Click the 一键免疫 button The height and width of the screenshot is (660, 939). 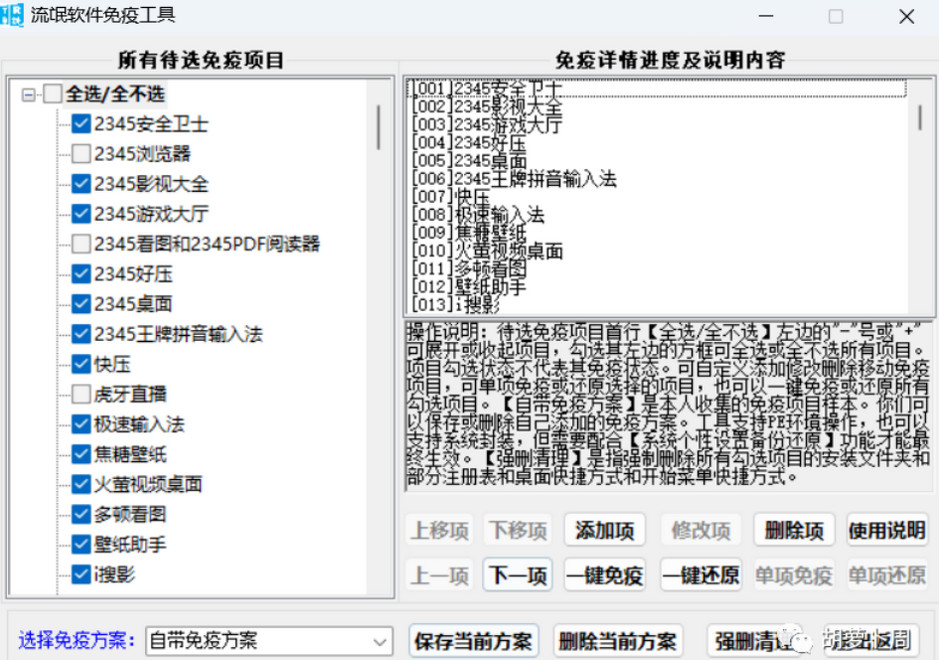click(x=605, y=576)
